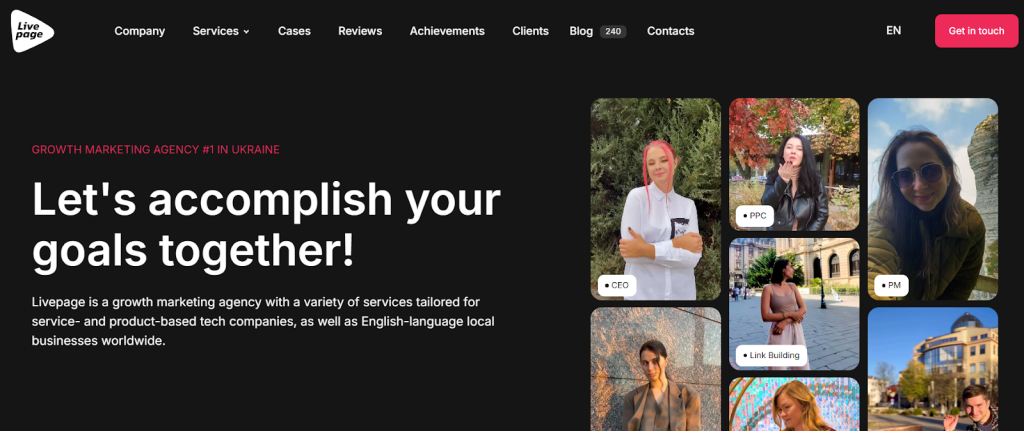The image size is (1024, 431).
Task: Click the 240 blog count badge
Action: [x=613, y=31]
